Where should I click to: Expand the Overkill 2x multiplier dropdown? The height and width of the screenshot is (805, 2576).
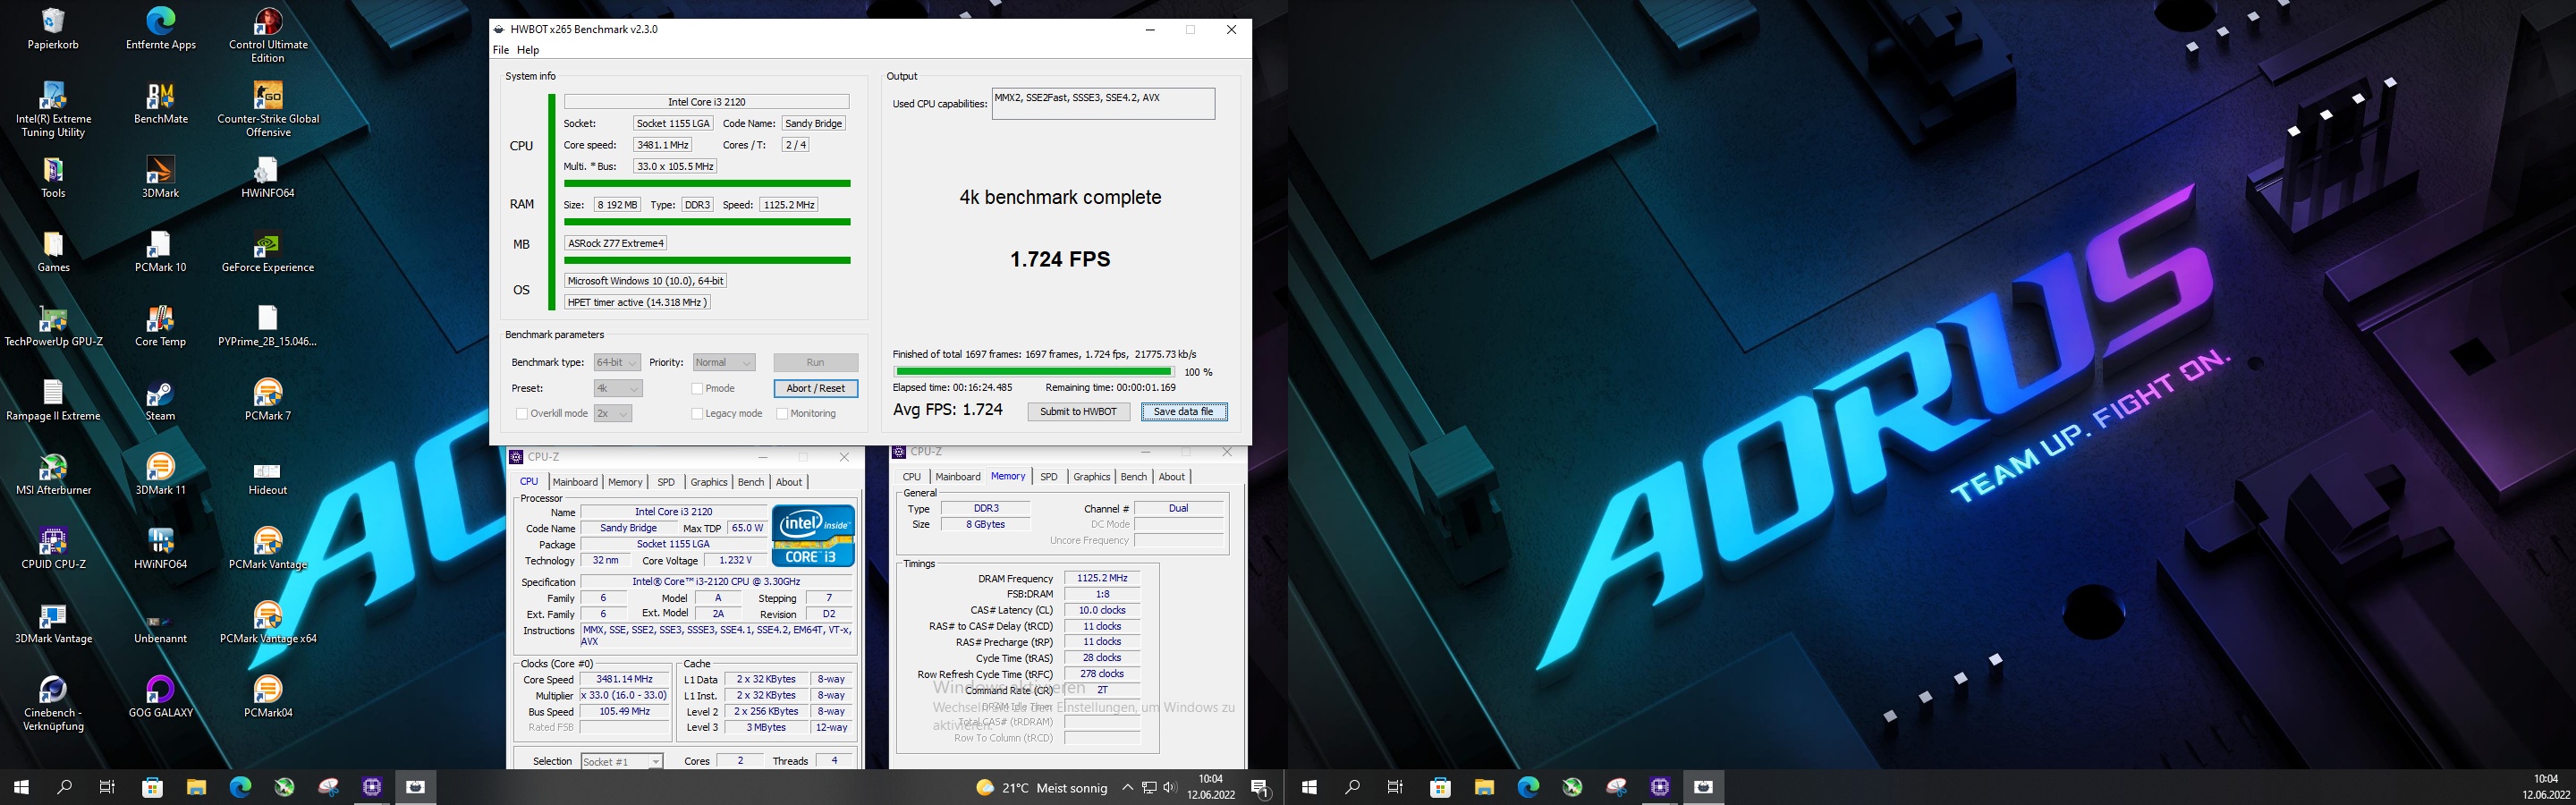[x=612, y=413]
